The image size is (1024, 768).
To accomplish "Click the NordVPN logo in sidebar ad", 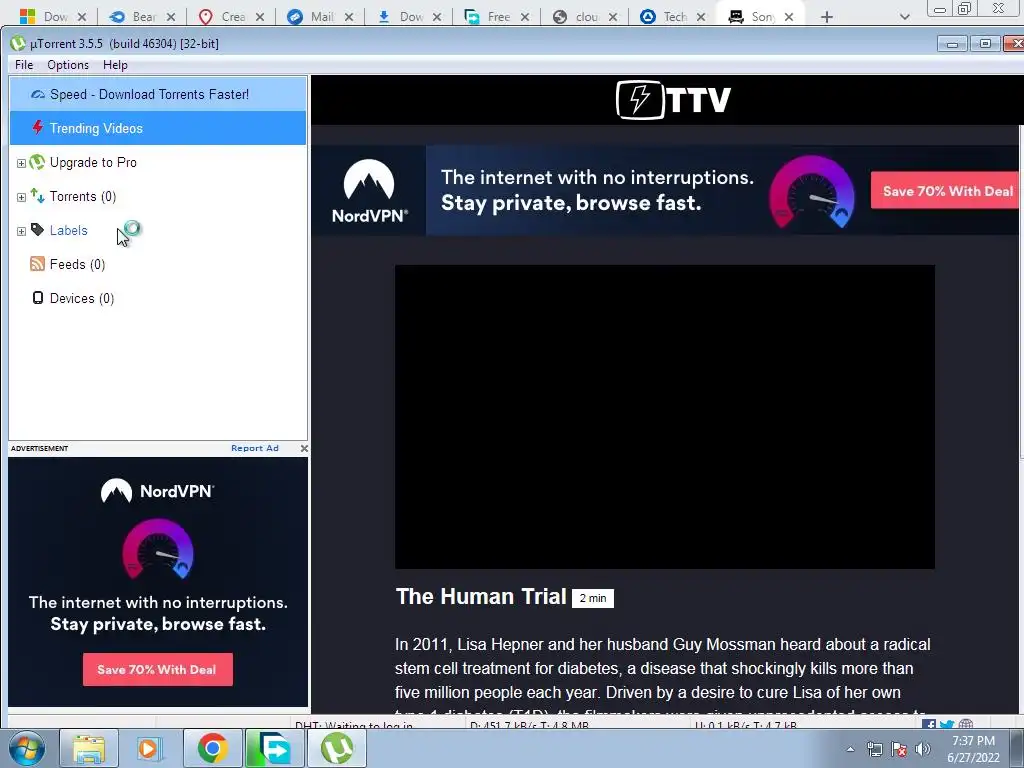I will coord(157,491).
